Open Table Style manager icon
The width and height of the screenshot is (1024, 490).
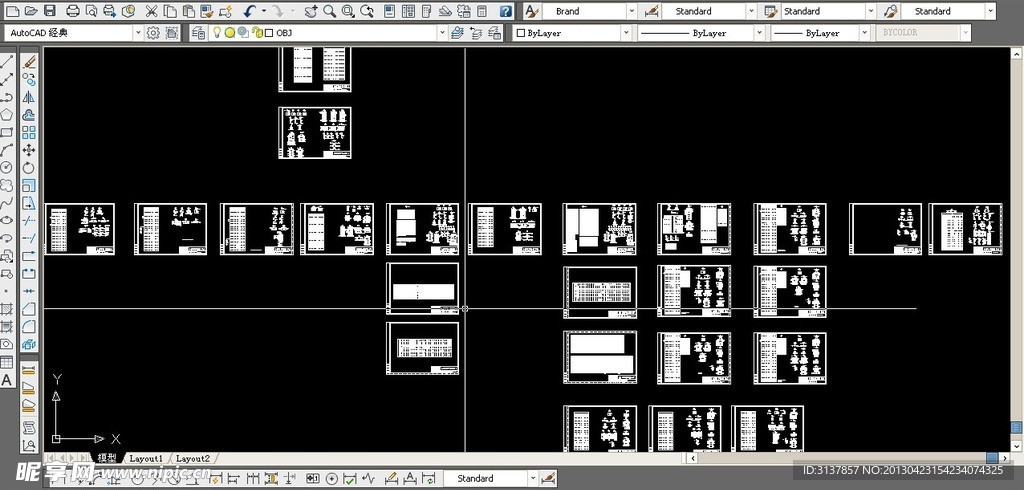click(x=771, y=11)
